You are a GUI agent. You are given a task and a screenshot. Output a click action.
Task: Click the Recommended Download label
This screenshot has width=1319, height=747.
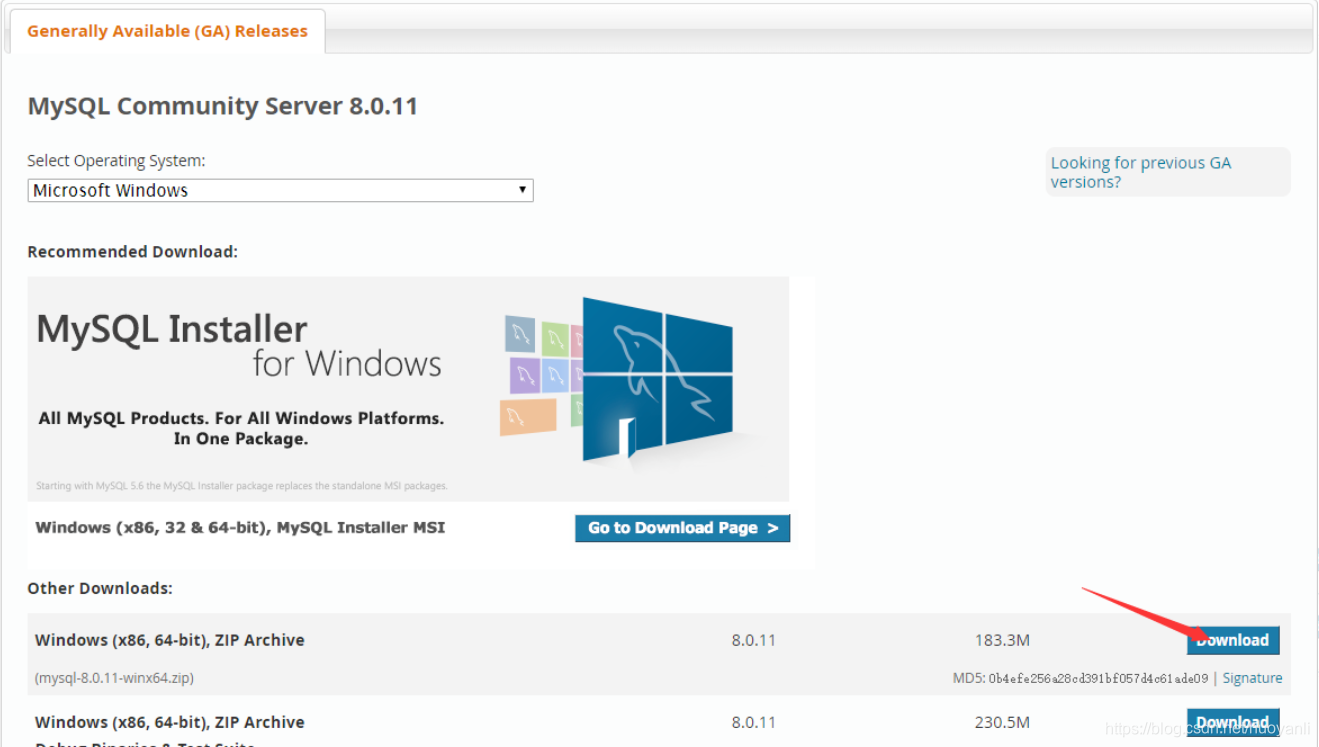coord(132,252)
